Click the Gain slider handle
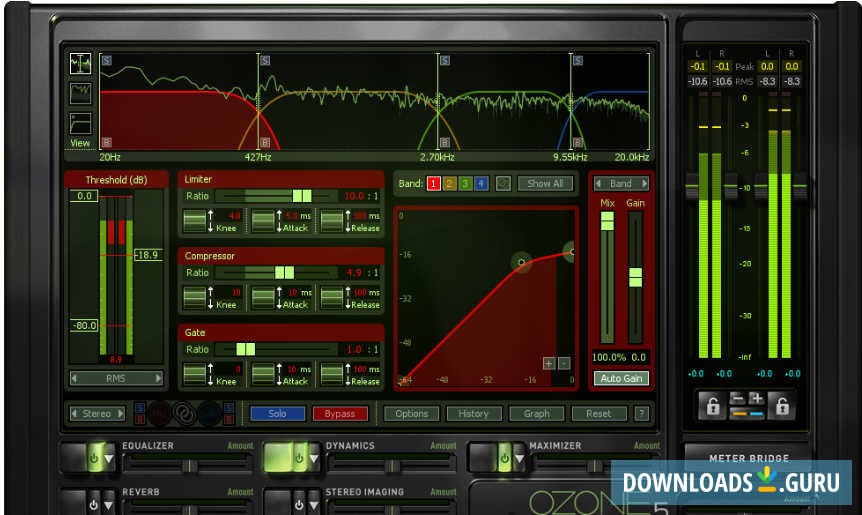862x515 pixels. pyautogui.click(x=635, y=277)
